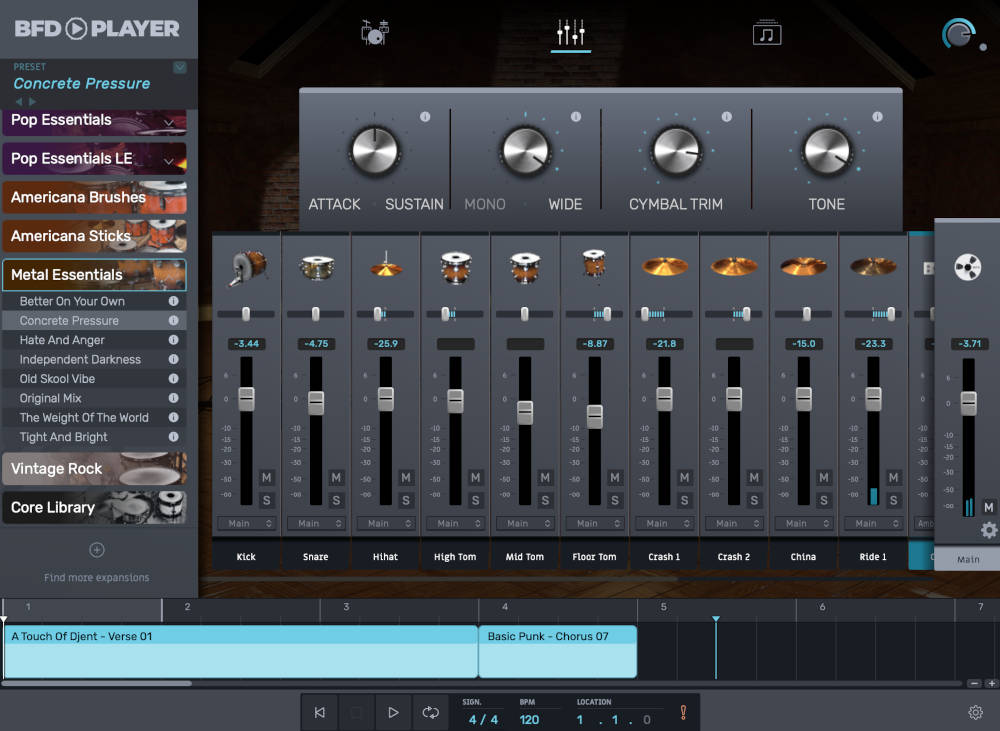Viewport: 1000px width, 731px height.
Task: Open the gear icon below the master fader
Action: pos(988,530)
